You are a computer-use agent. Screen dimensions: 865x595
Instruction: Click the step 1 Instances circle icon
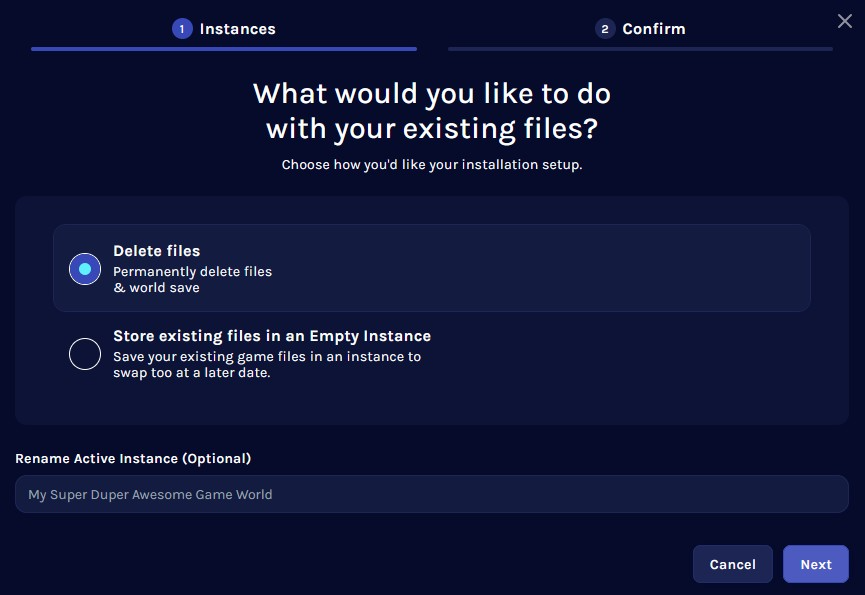click(x=181, y=29)
